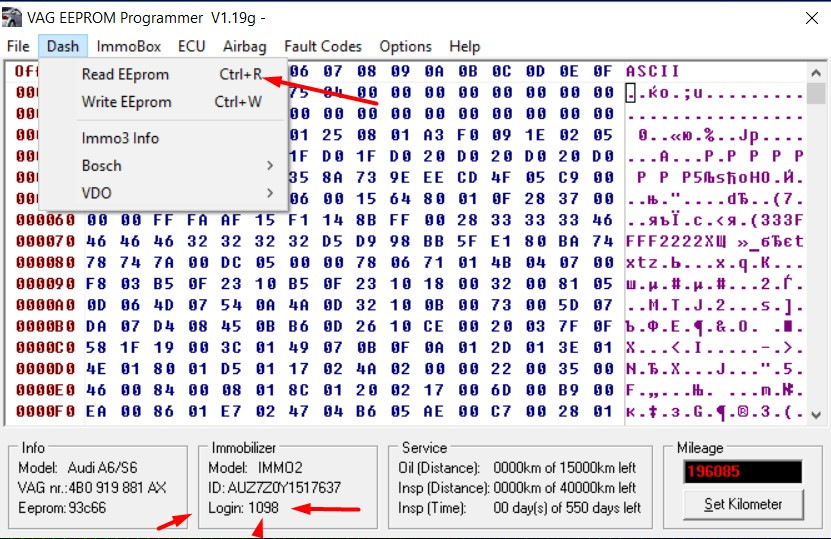Click the hex view scrollbar up arrow
Screen dimensions: 831x539
816,73
